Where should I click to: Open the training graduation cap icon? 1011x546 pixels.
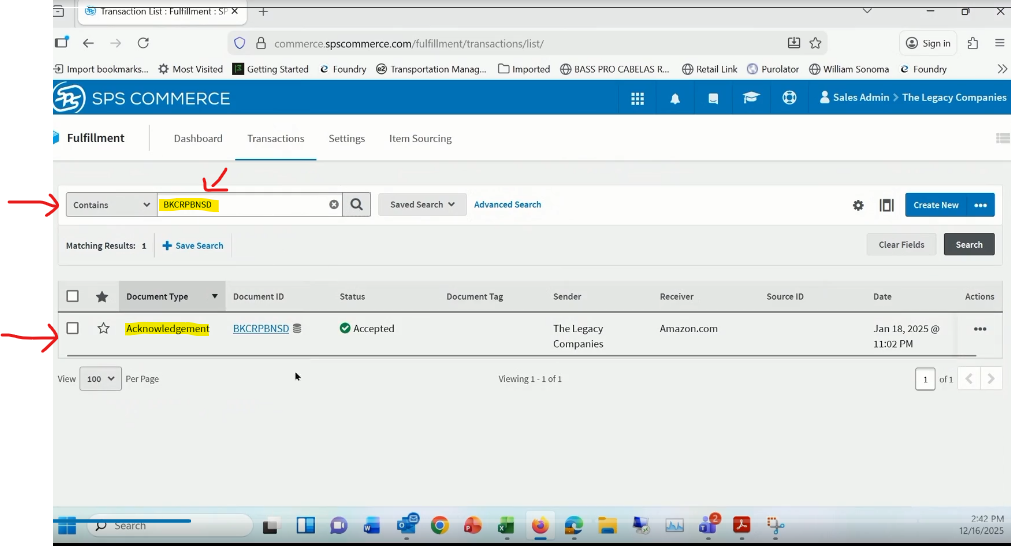(x=751, y=98)
